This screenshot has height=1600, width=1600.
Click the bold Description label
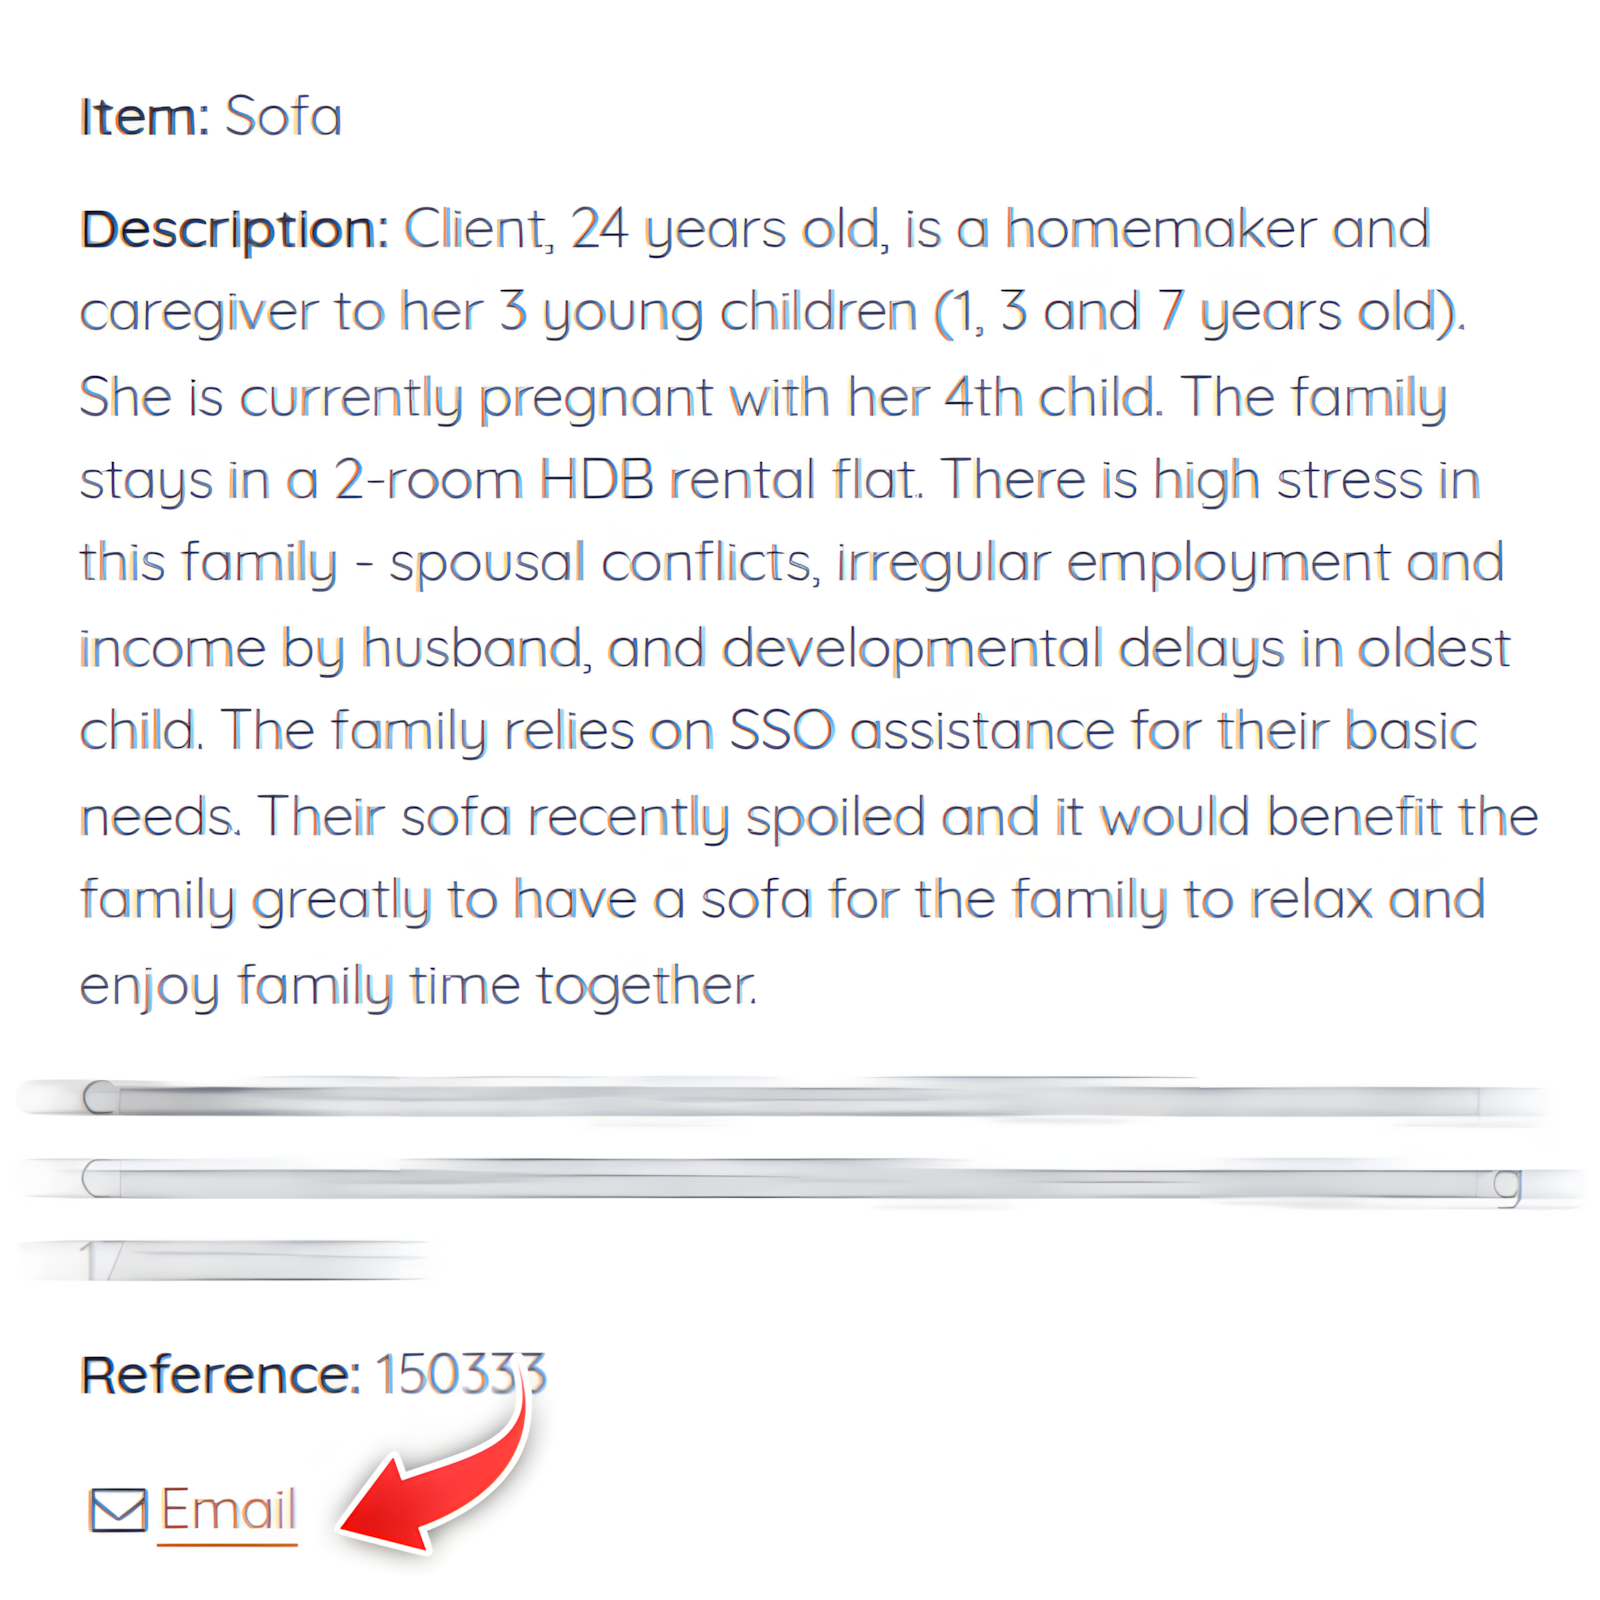pyautogui.click(x=234, y=230)
